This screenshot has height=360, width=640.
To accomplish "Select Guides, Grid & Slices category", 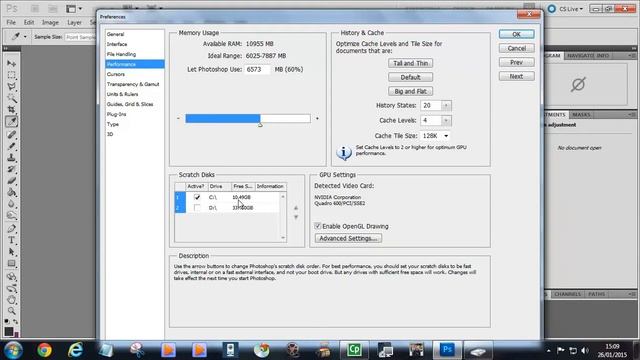I will pyautogui.click(x=130, y=104).
